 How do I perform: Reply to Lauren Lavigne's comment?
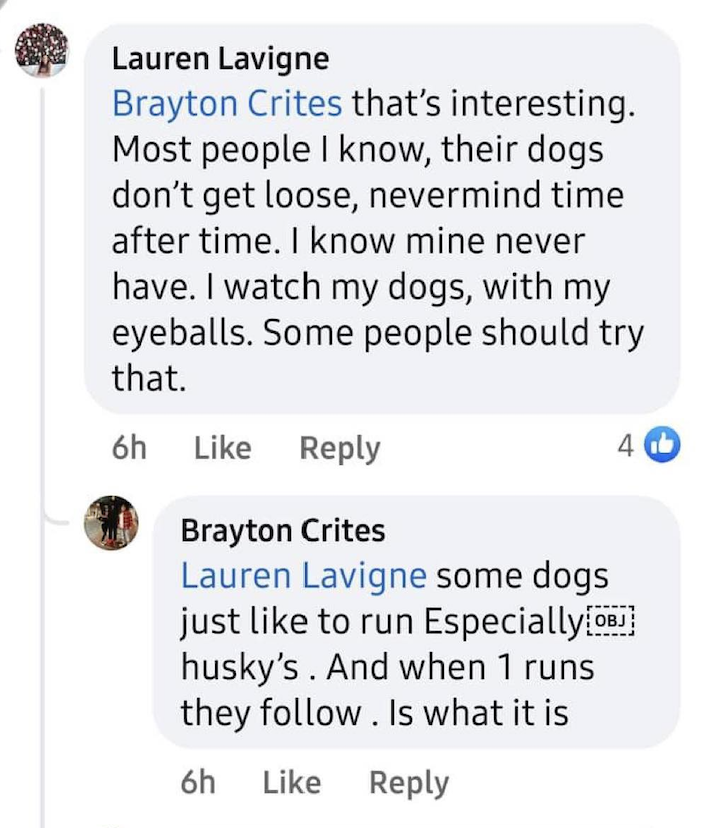[340, 448]
